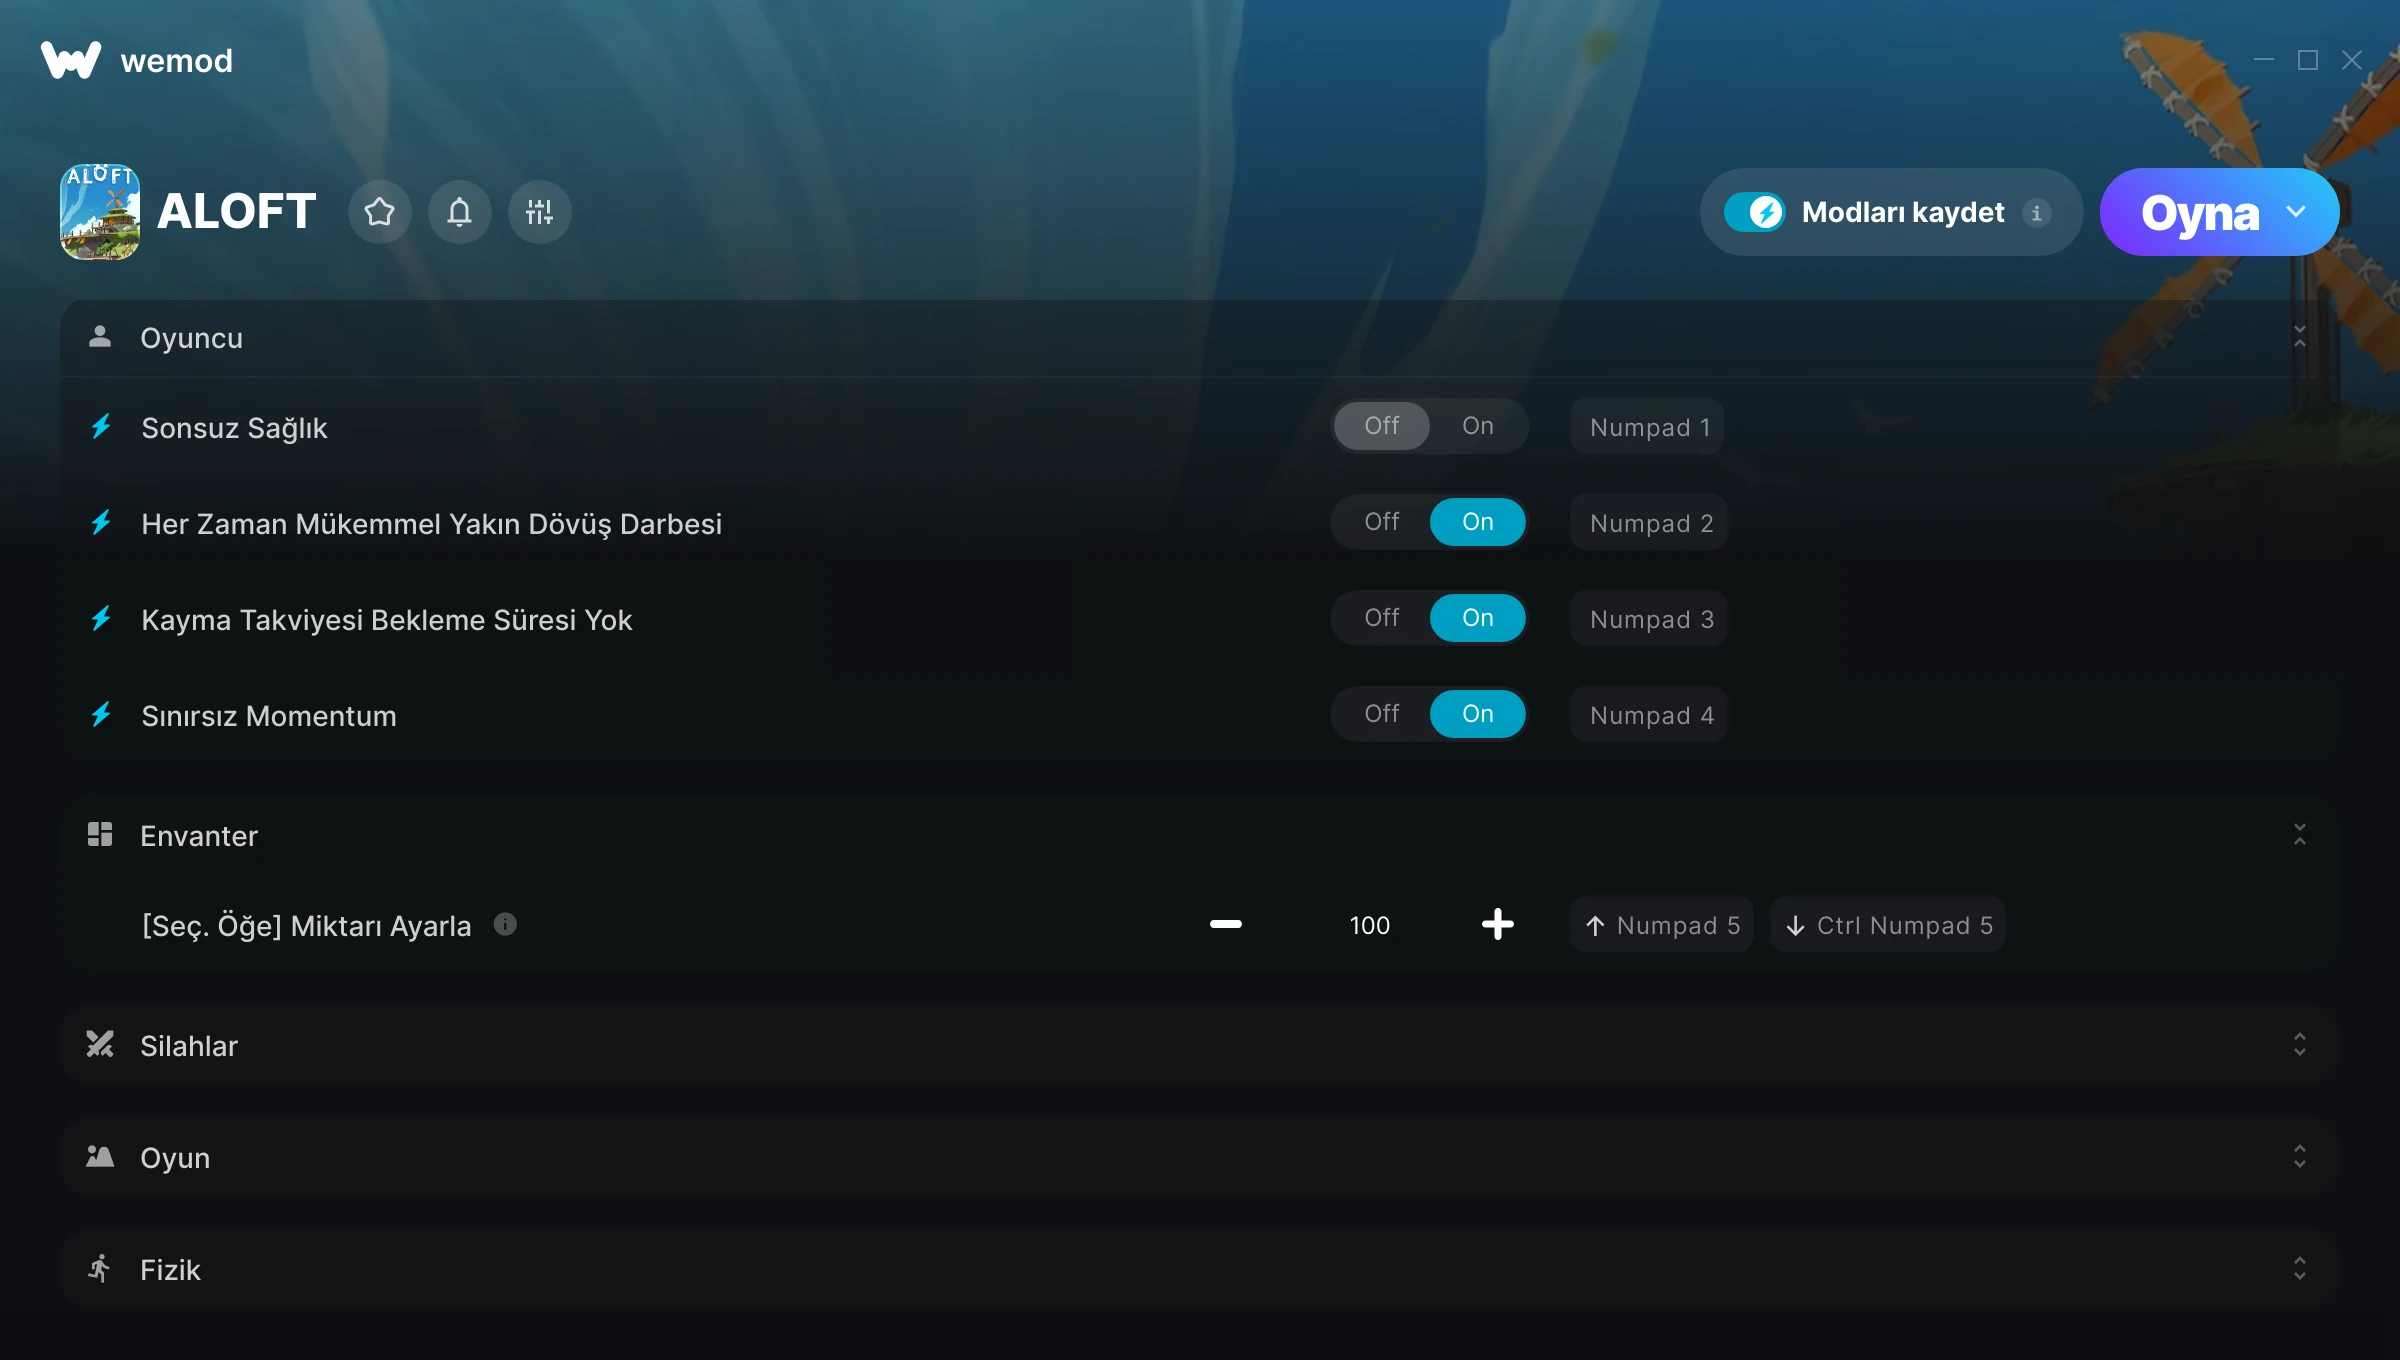Click the info icon beside Modları kaydet
This screenshot has height=1360, width=2400.
tap(2036, 213)
